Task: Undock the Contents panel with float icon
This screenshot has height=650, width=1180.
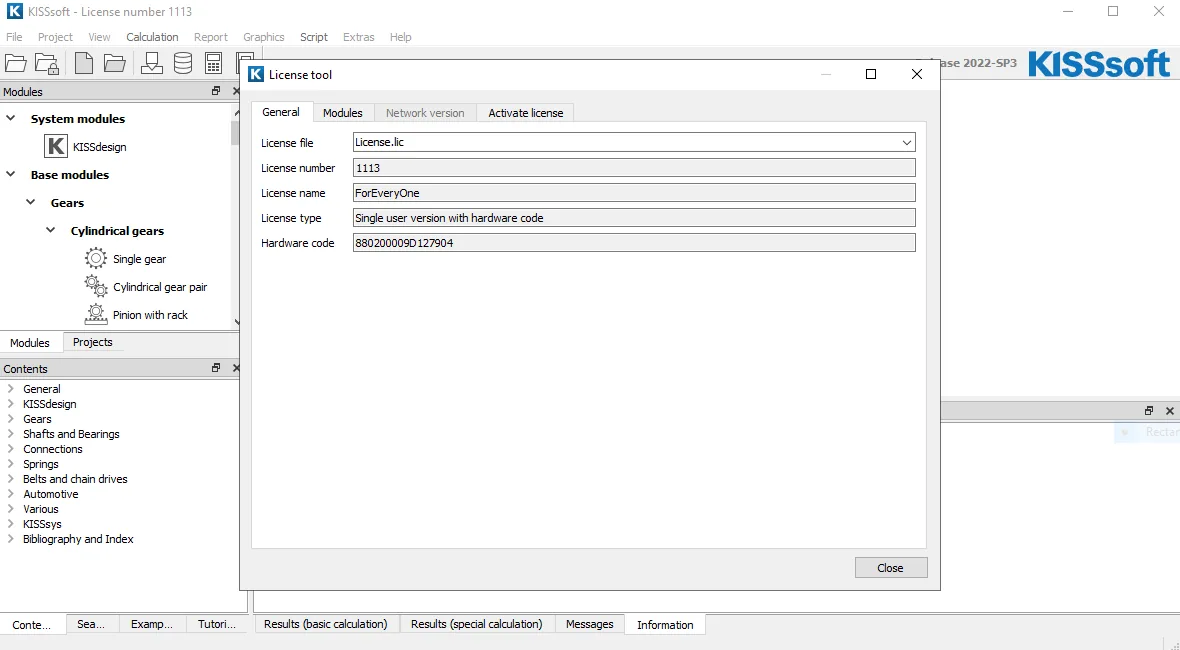Action: [216, 368]
